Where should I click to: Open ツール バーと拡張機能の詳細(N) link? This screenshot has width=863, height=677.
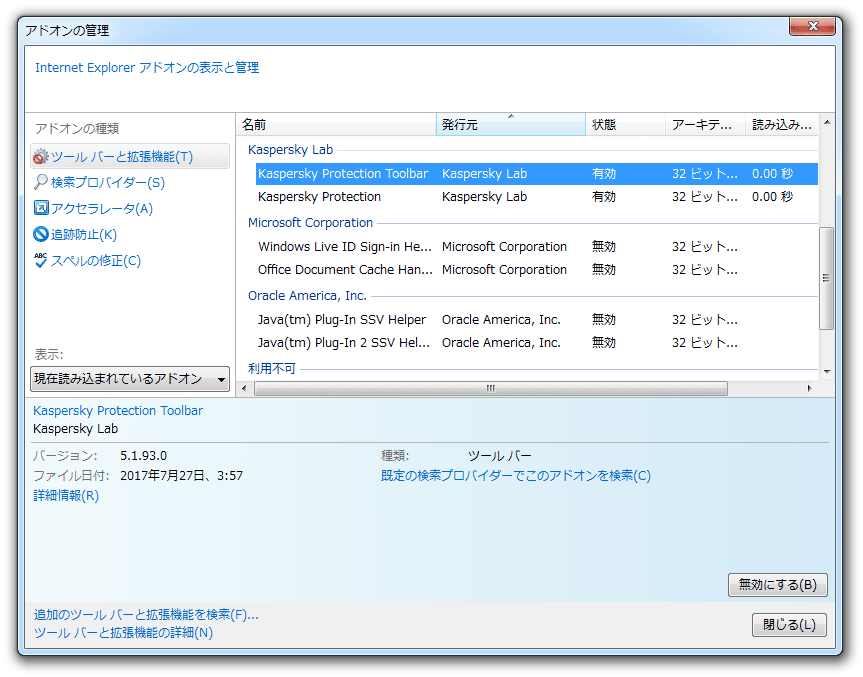tap(123, 633)
